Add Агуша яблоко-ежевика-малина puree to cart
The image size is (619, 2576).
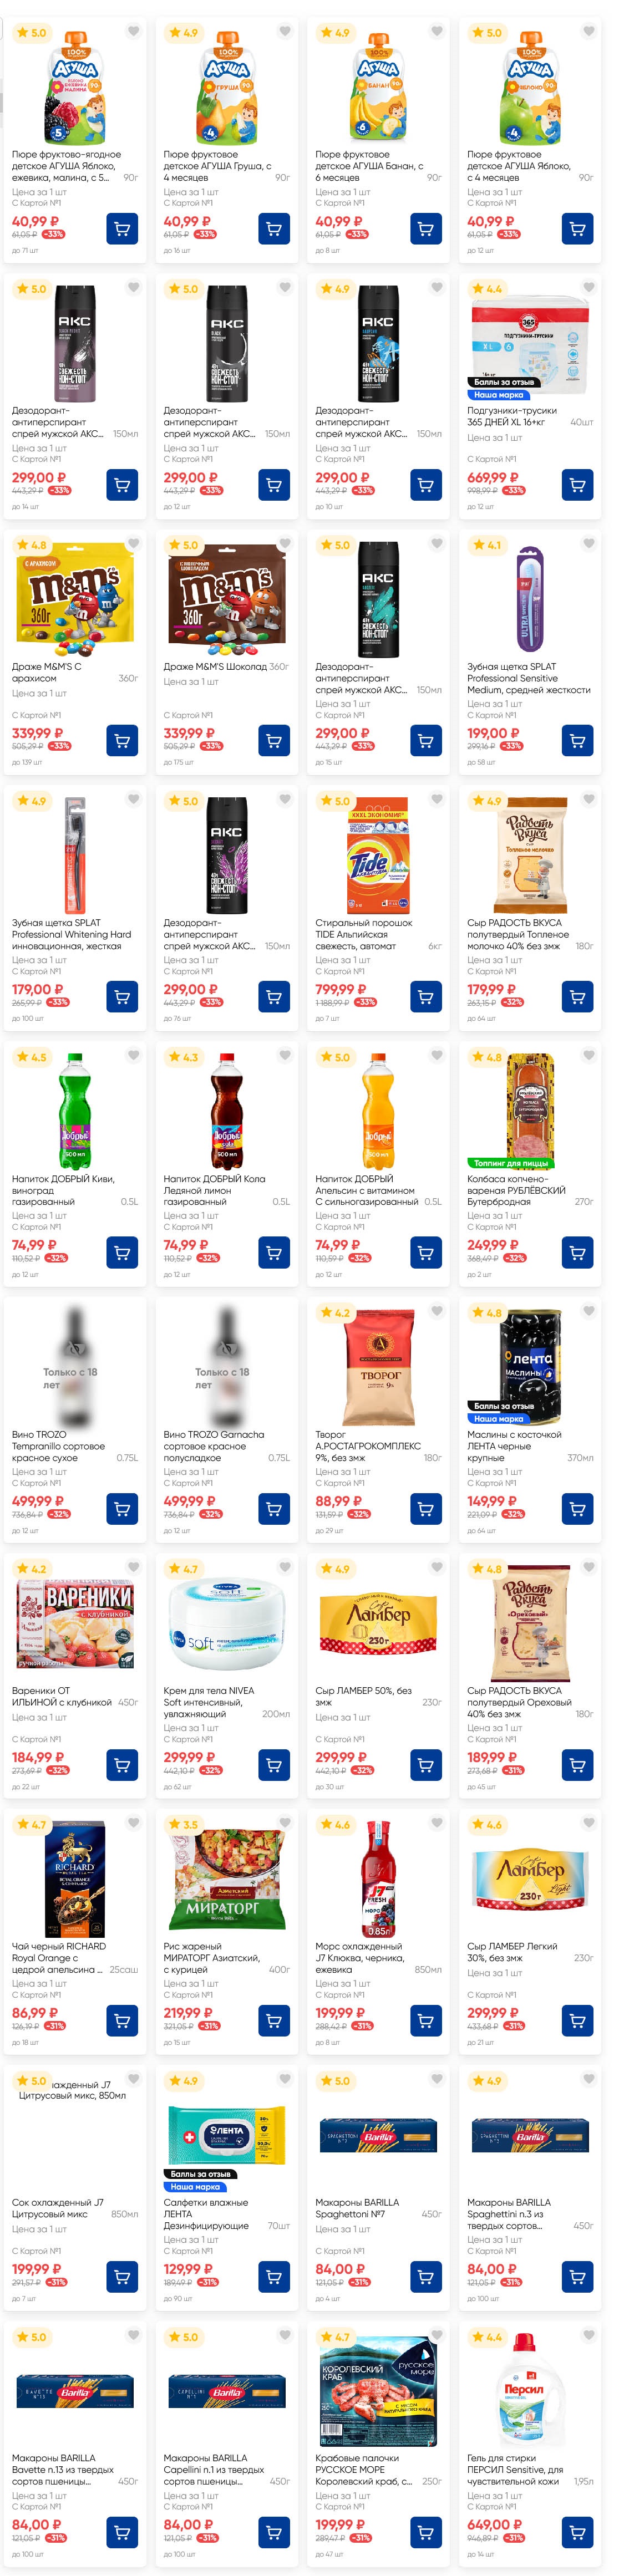122,229
